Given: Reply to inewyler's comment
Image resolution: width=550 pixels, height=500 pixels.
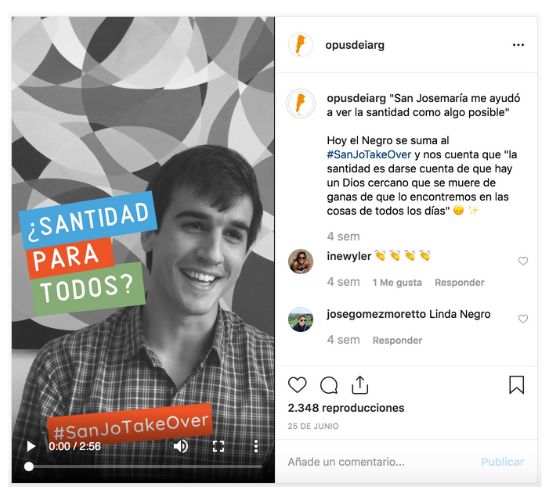Looking at the screenshot, I should [460, 282].
